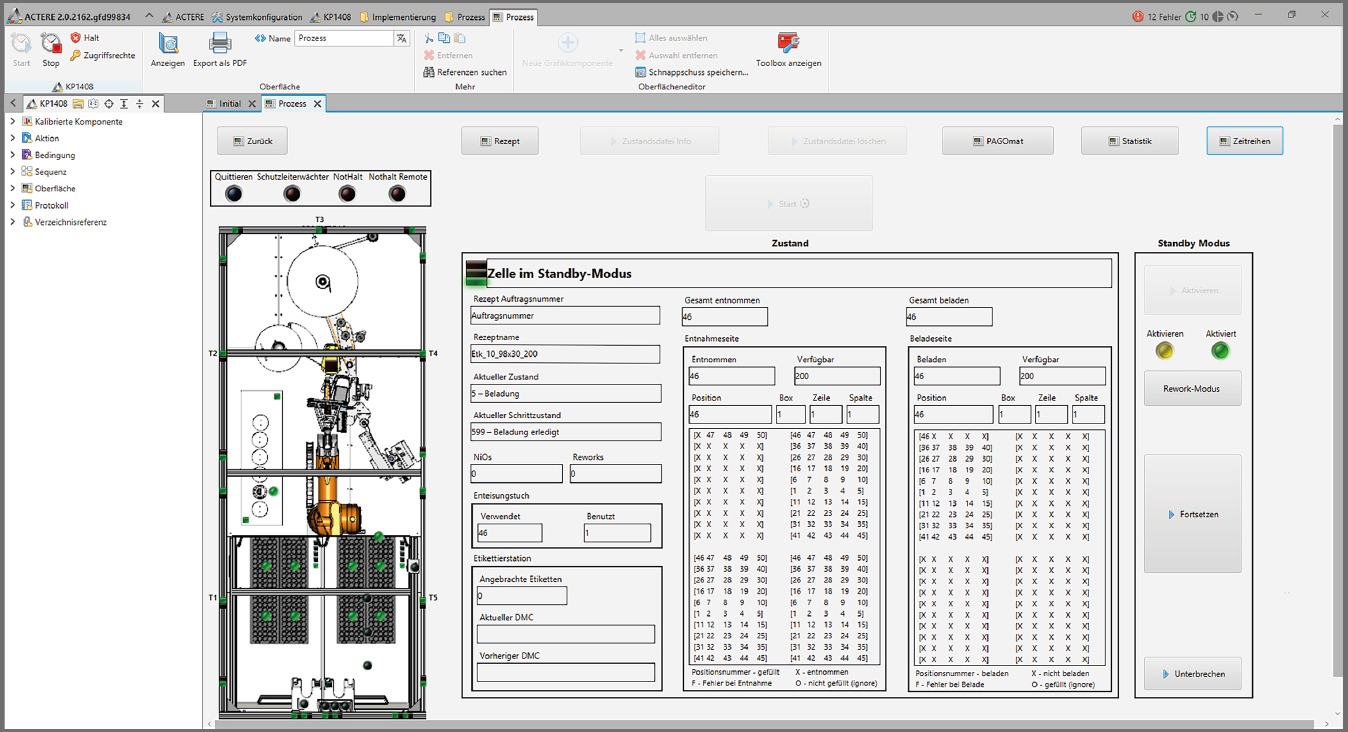This screenshot has height=732, width=1348.
Task: Show the toolbox via Toolbox anzeigen icon
Action: pyautogui.click(x=788, y=44)
